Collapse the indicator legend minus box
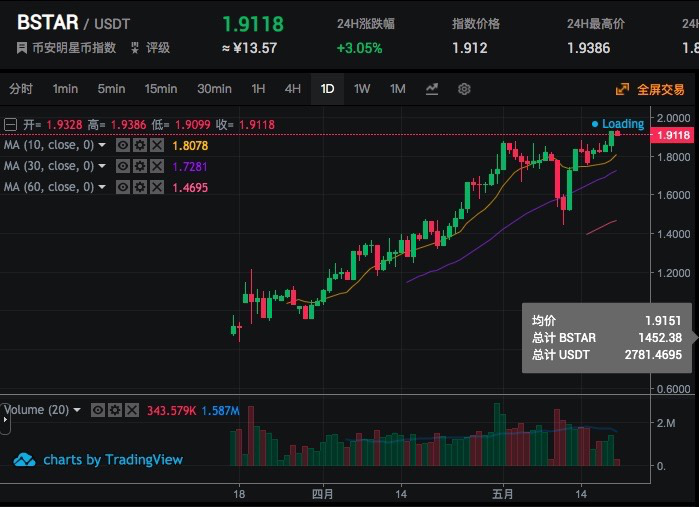699x507 pixels. point(10,124)
